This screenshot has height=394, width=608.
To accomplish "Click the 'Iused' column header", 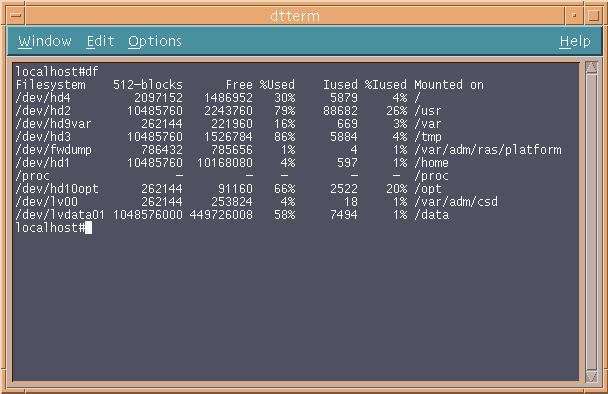I will [340, 85].
